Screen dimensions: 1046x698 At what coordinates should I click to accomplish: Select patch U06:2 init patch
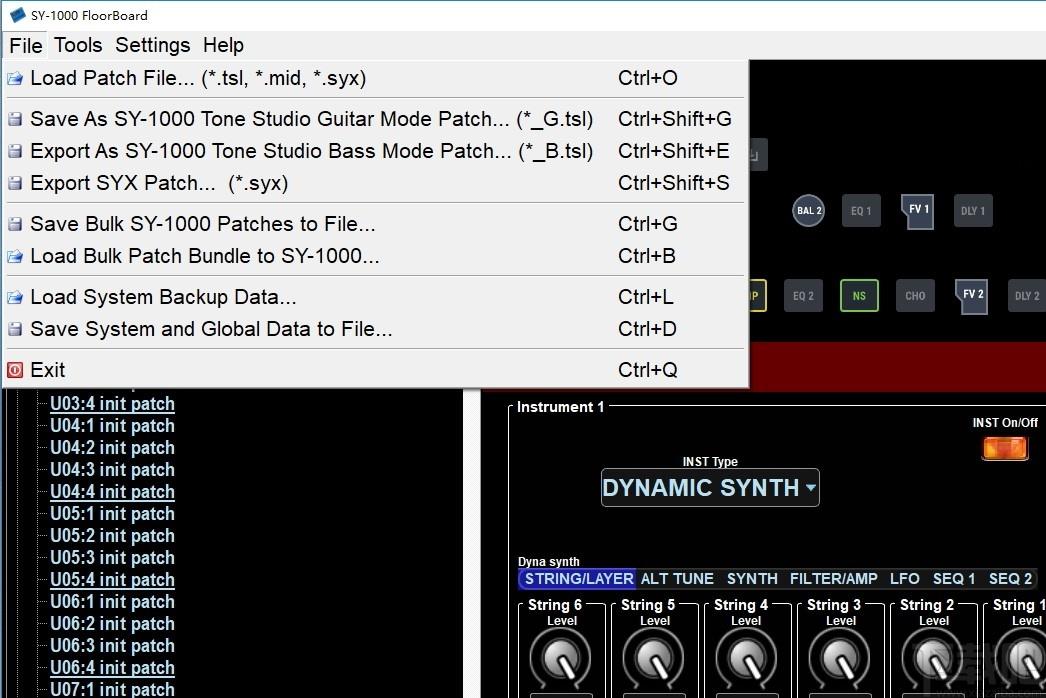(112, 624)
